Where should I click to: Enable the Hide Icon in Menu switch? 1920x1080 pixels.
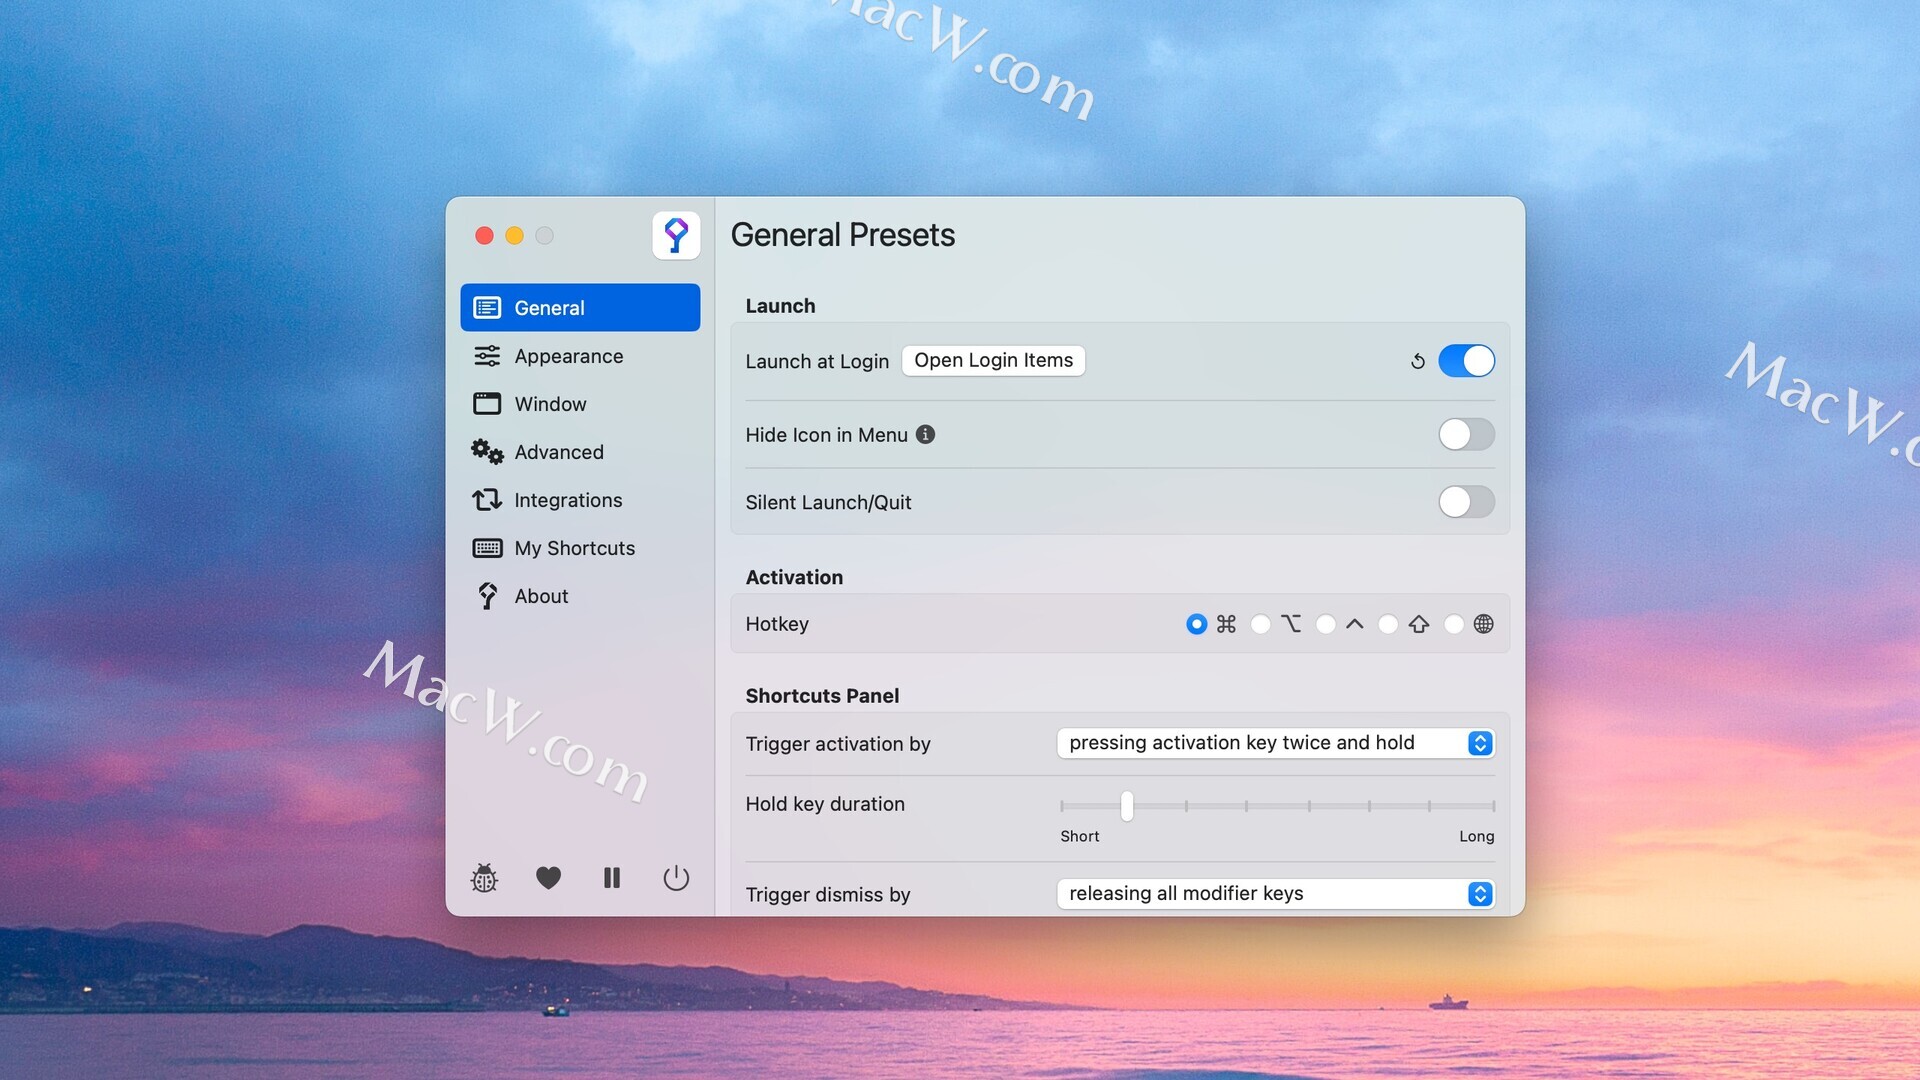pos(1466,434)
